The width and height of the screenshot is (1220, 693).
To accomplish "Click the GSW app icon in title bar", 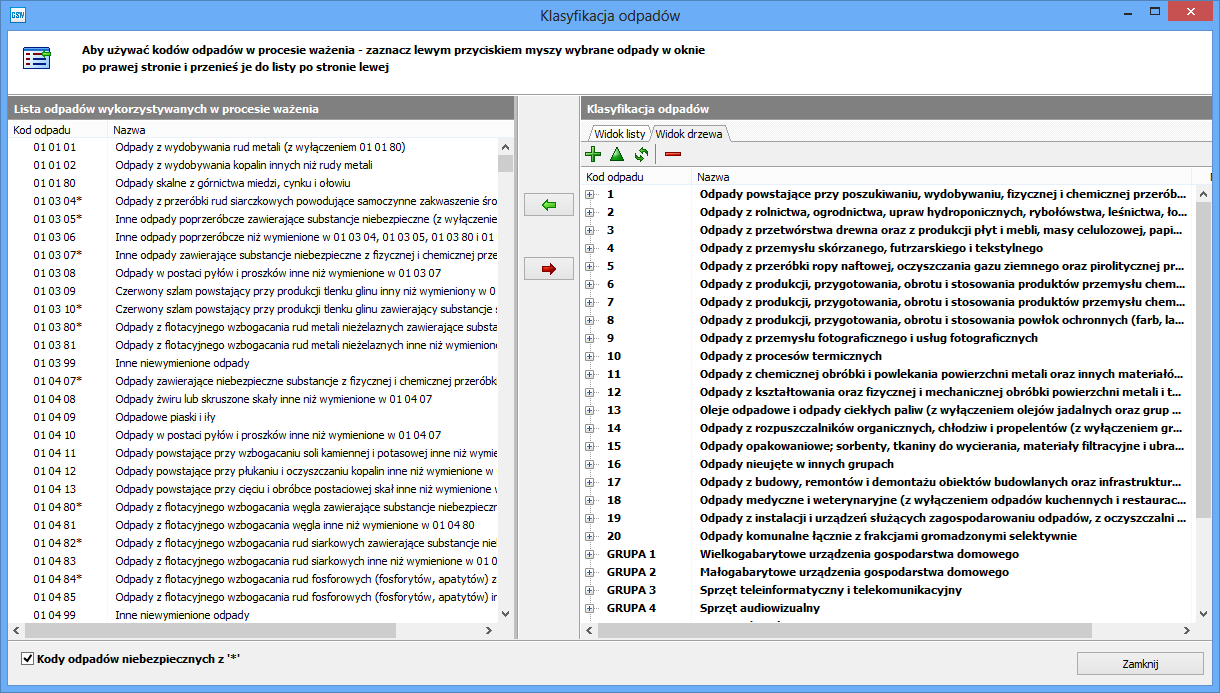I will click(17, 14).
